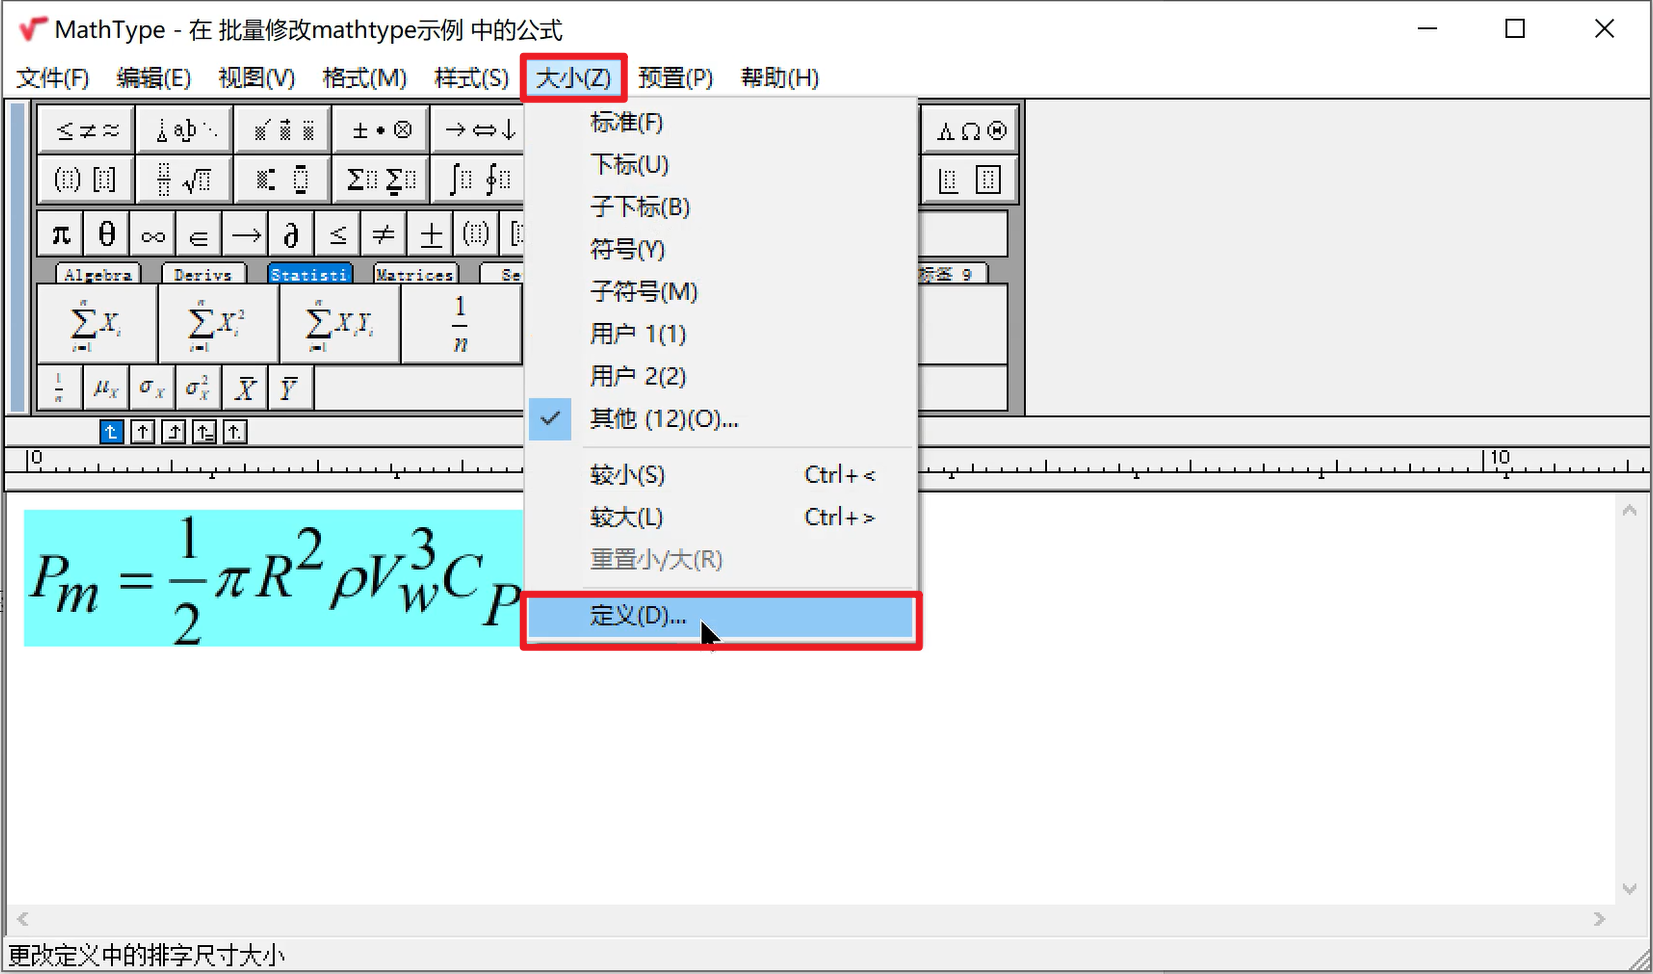The width and height of the screenshot is (1653, 974).
Task: Insert the plus-minus symbol from the symbol bar
Action: click(430, 235)
